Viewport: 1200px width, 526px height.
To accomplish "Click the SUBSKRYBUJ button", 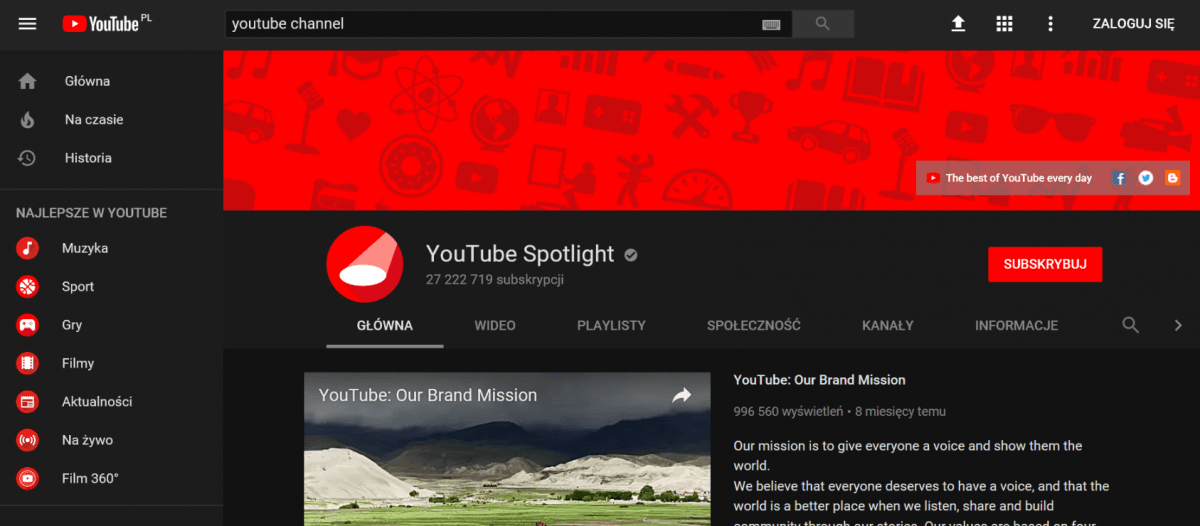I will [x=1045, y=264].
